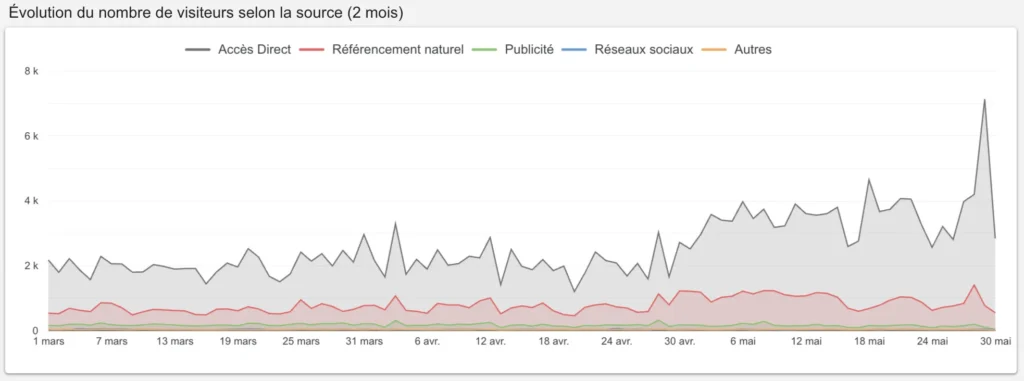Click the 18 avr. x-axis label

point(554,341)
